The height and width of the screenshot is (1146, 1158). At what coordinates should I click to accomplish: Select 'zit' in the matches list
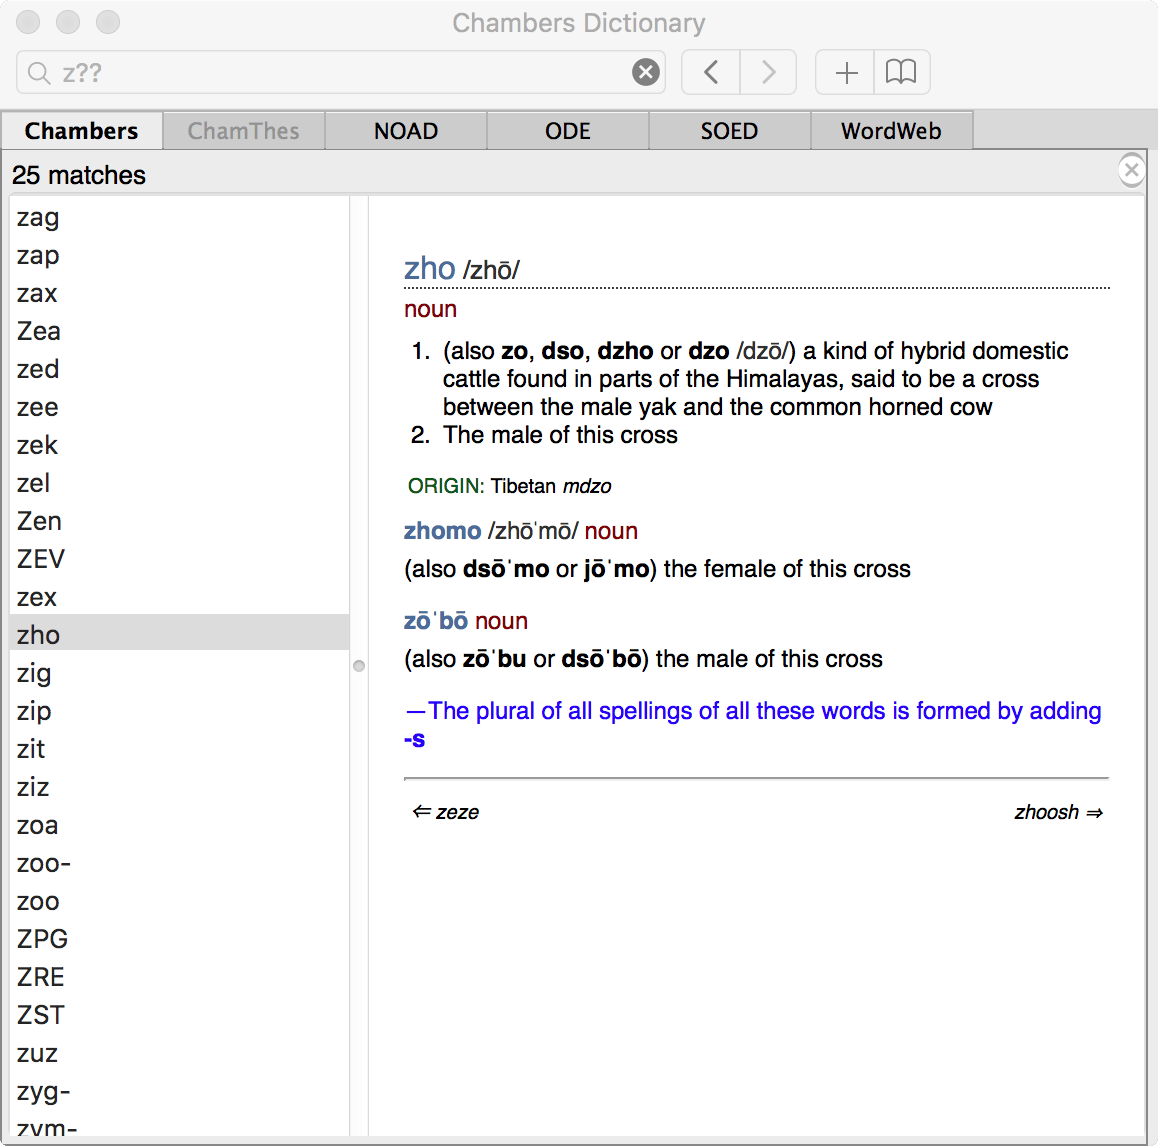(x=179, y=749)
